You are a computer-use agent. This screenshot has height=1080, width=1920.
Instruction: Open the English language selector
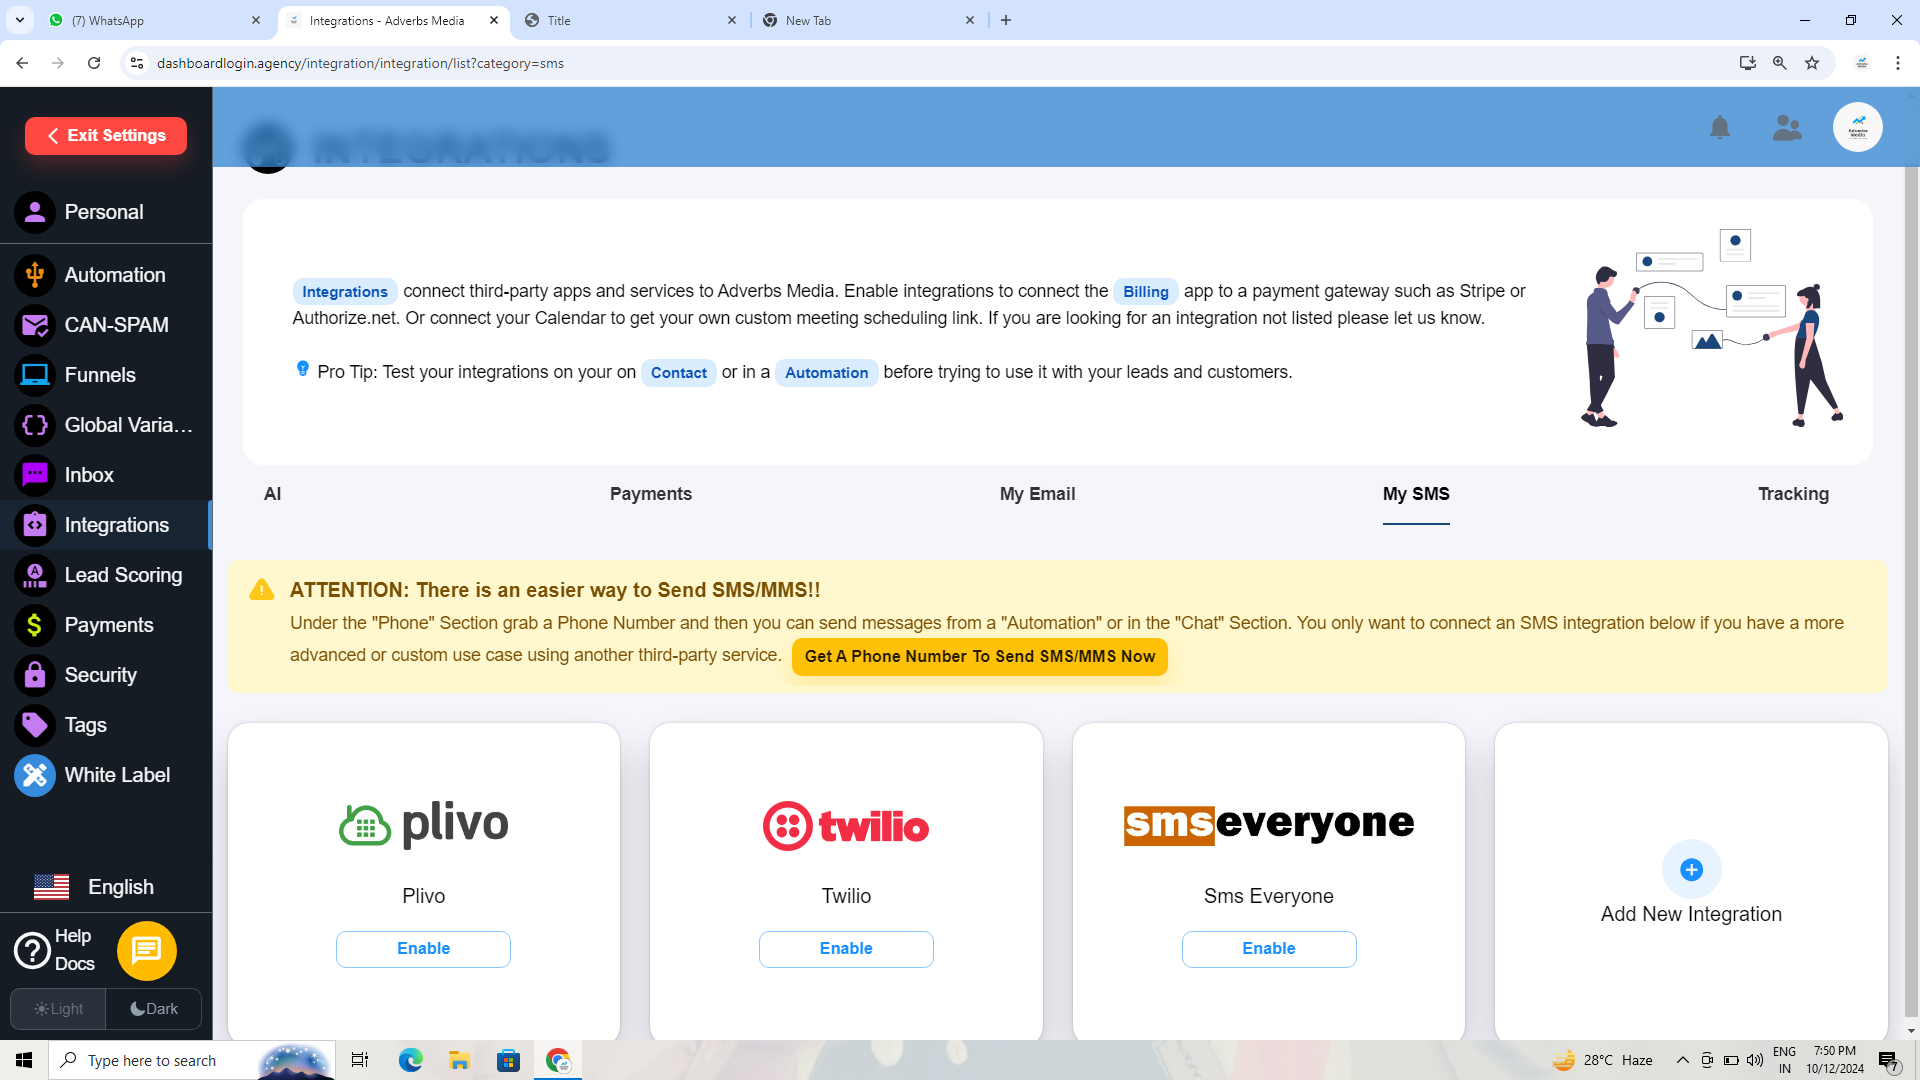pyautogui.click(x=95, y=887)
